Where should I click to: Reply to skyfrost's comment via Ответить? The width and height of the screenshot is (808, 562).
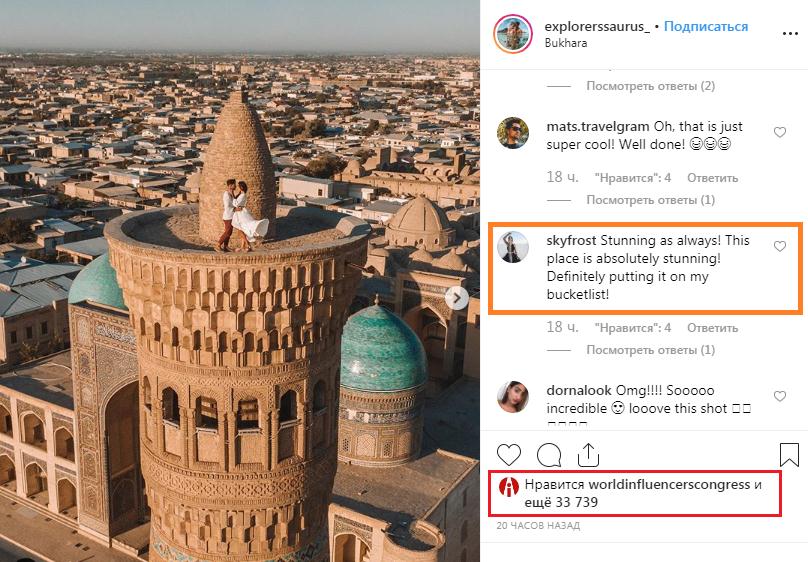point(712,328)
